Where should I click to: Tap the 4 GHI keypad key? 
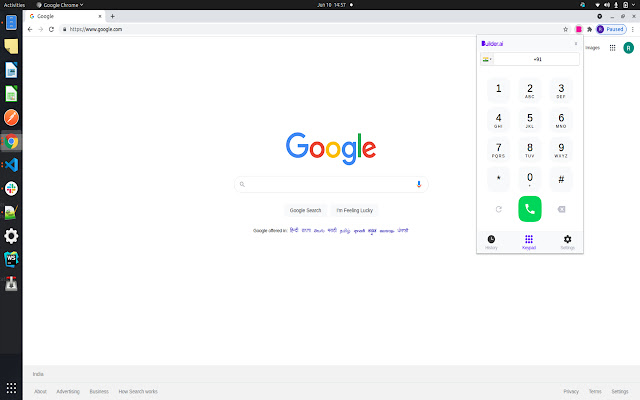click(x=498, y=120)
